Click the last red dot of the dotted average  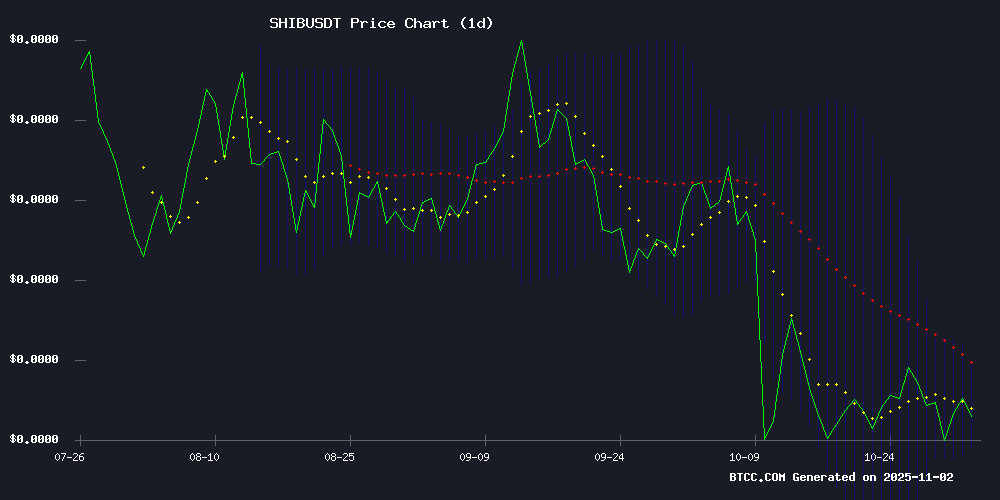[x=971, y=363]
